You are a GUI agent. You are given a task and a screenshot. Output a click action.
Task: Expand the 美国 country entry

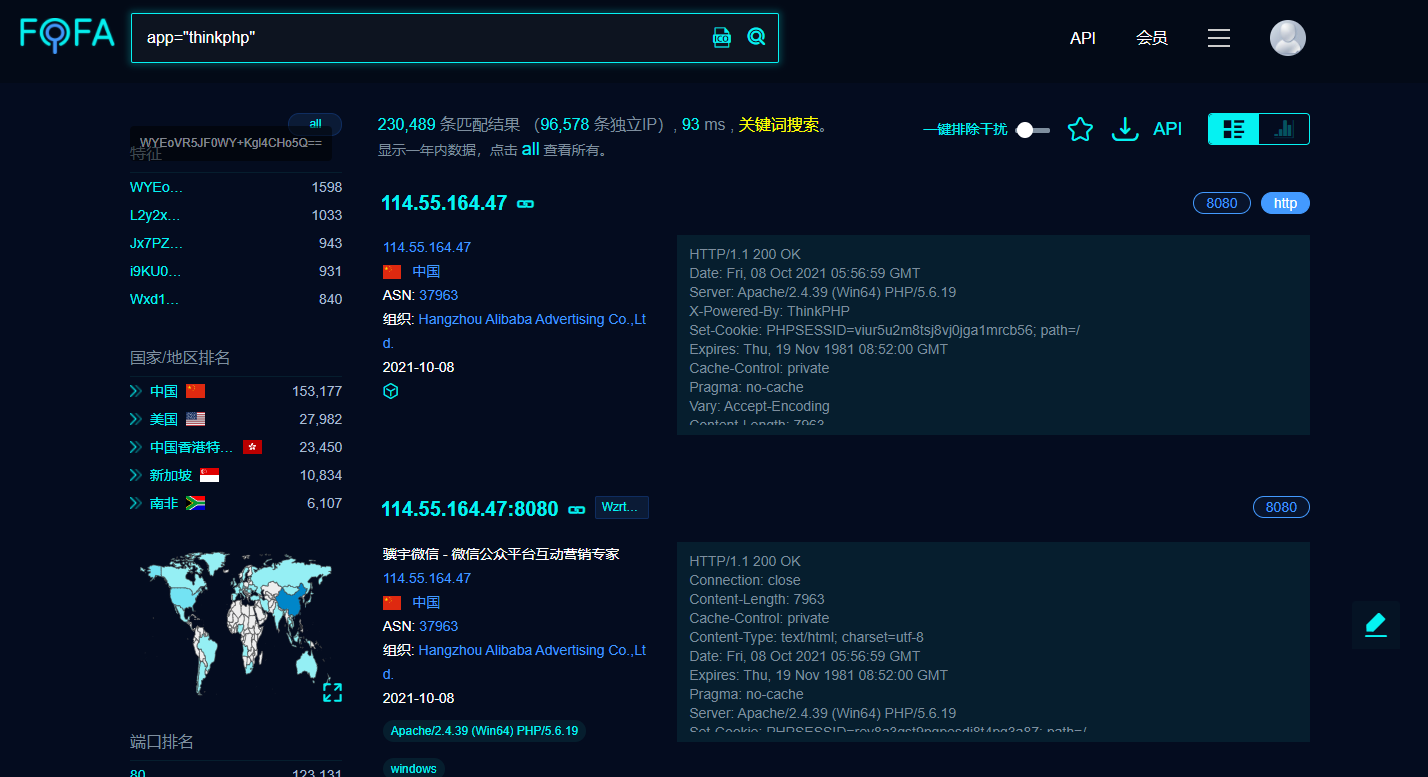(x=135, y=419)
